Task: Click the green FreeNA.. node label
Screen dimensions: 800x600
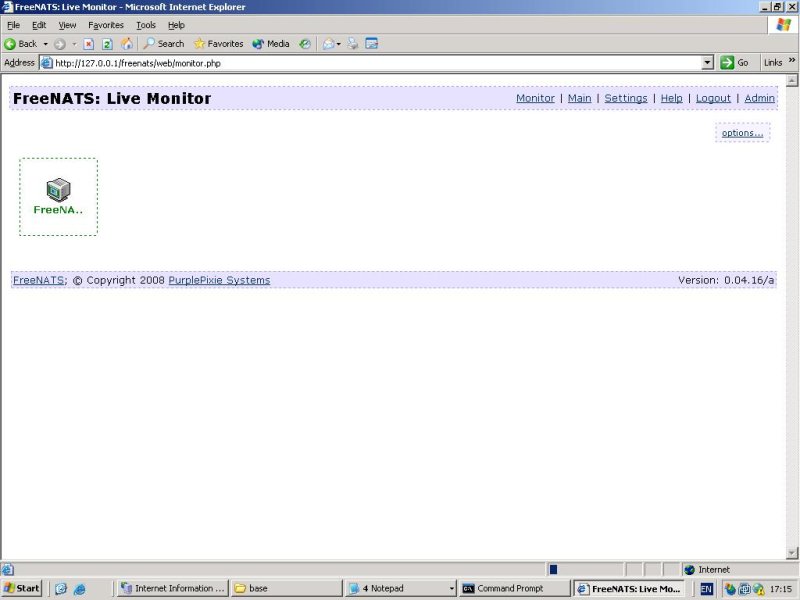Action: tap(58, 210)
